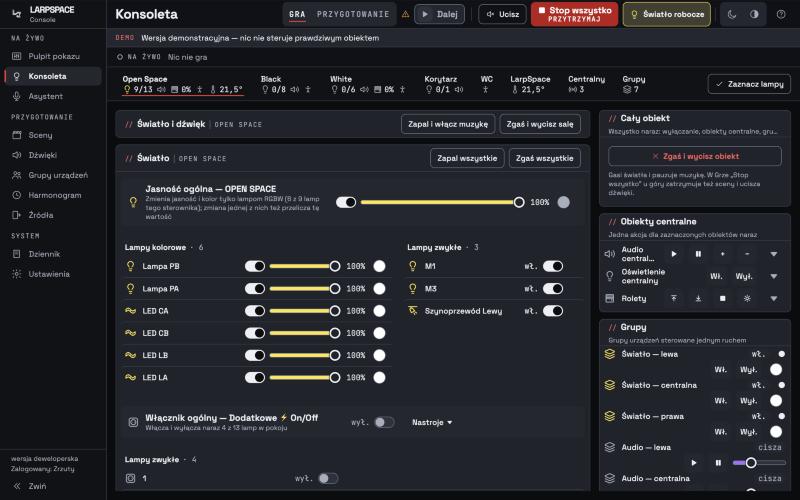Stop Rolety square icon
This screenshot has width=800, height=500.
[722, 298]
